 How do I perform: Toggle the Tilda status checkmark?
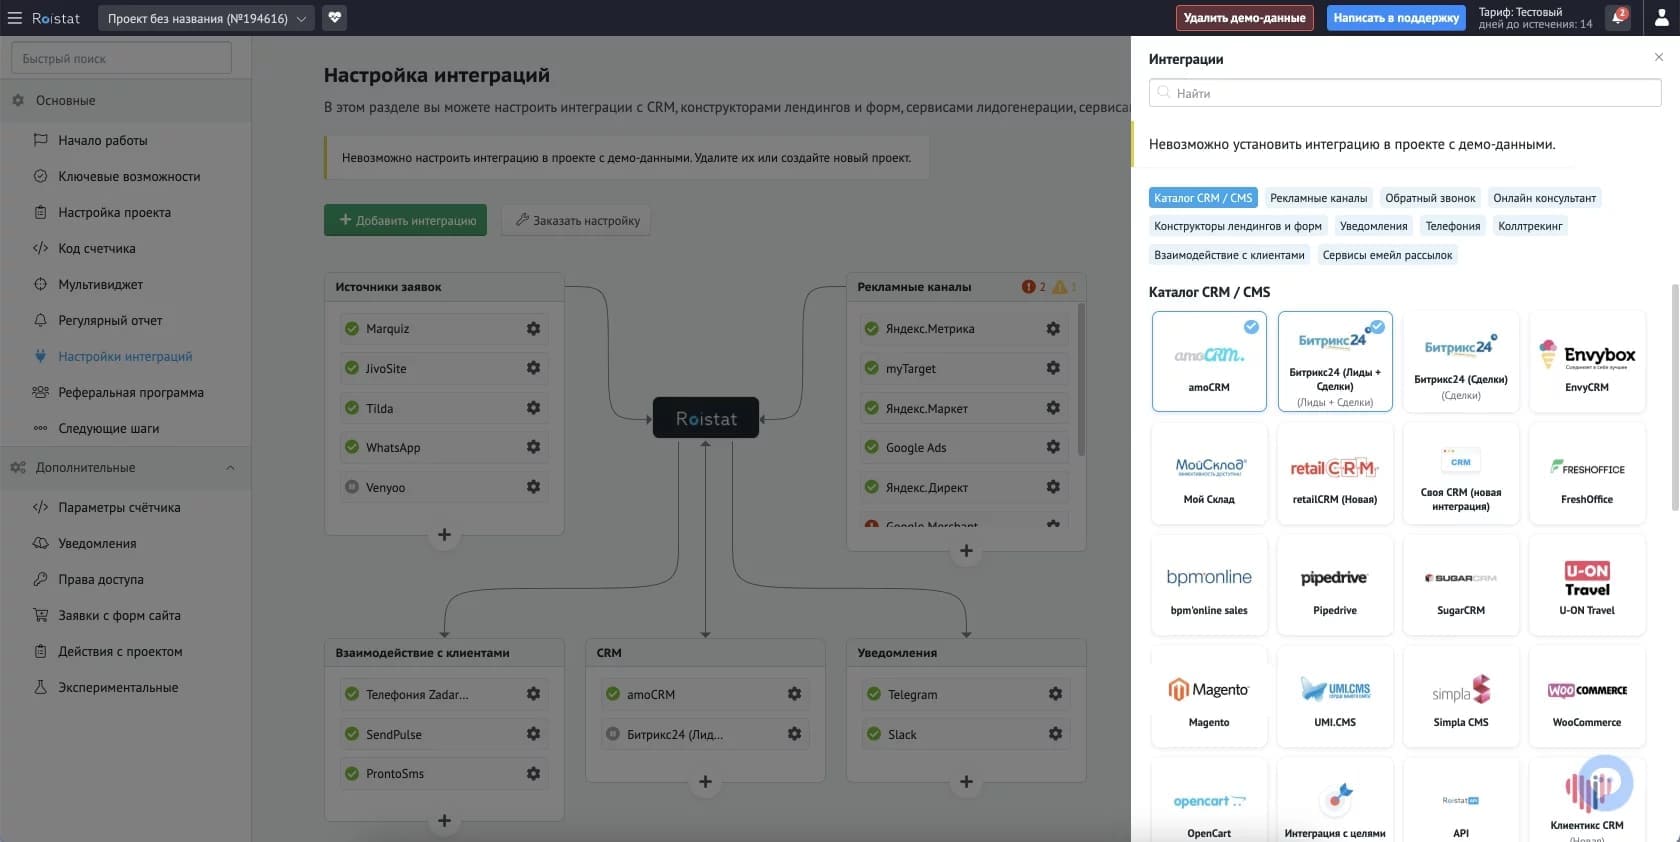click(352, 408)
